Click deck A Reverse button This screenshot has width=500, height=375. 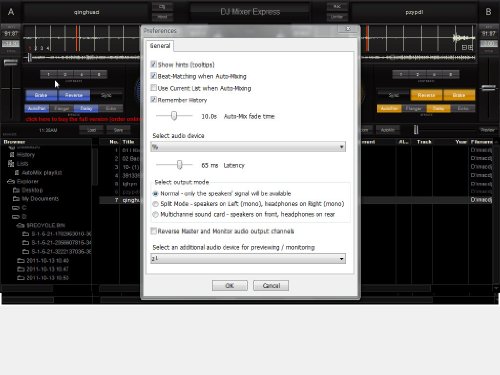point(74,95)
